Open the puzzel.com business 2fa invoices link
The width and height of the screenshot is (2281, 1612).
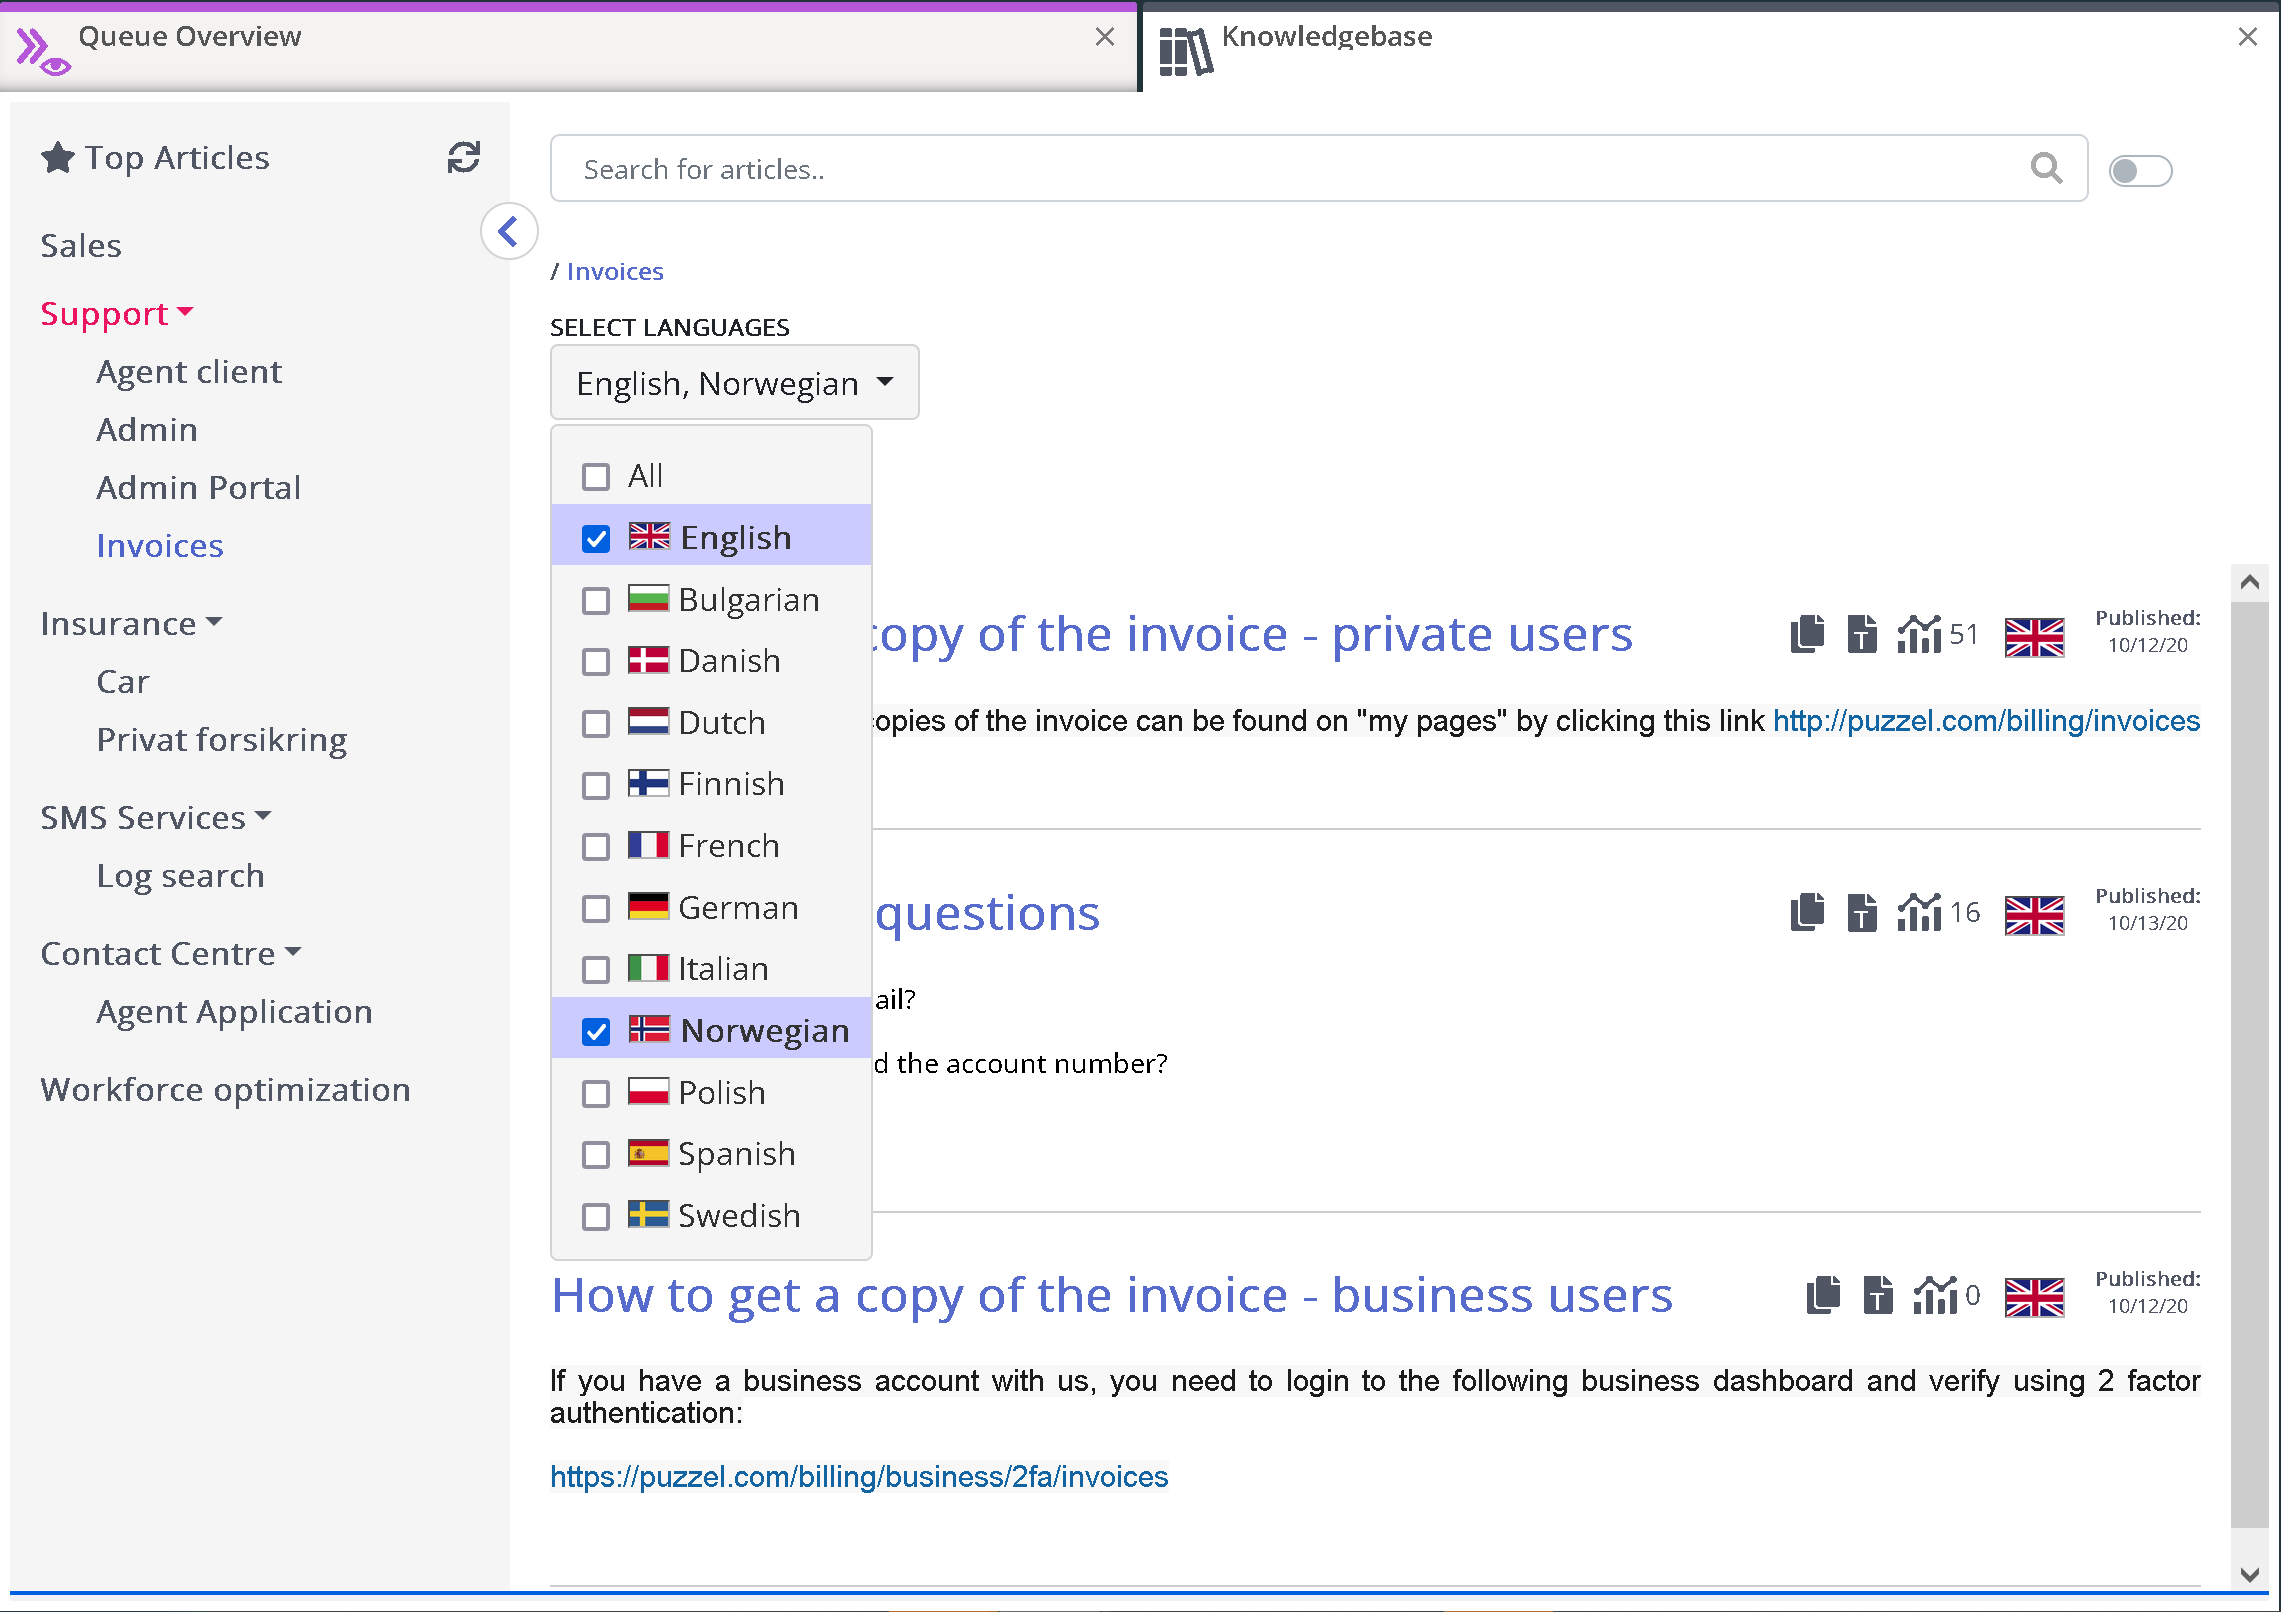(858, 1477)
